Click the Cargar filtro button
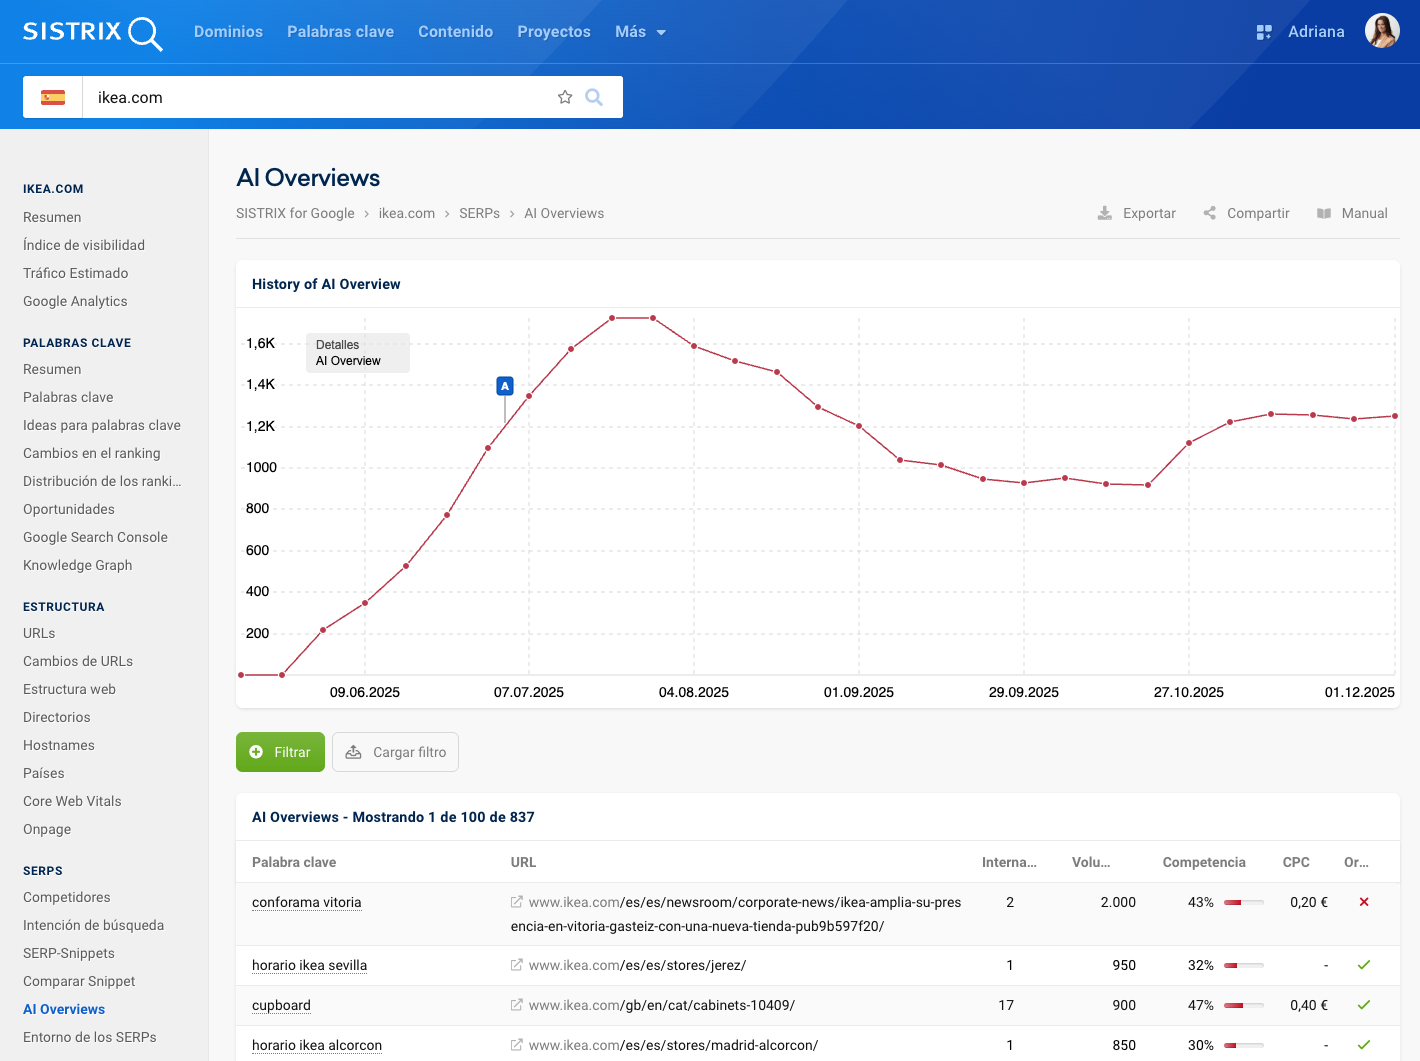The image size is (1420, 1061). (396, 752)
